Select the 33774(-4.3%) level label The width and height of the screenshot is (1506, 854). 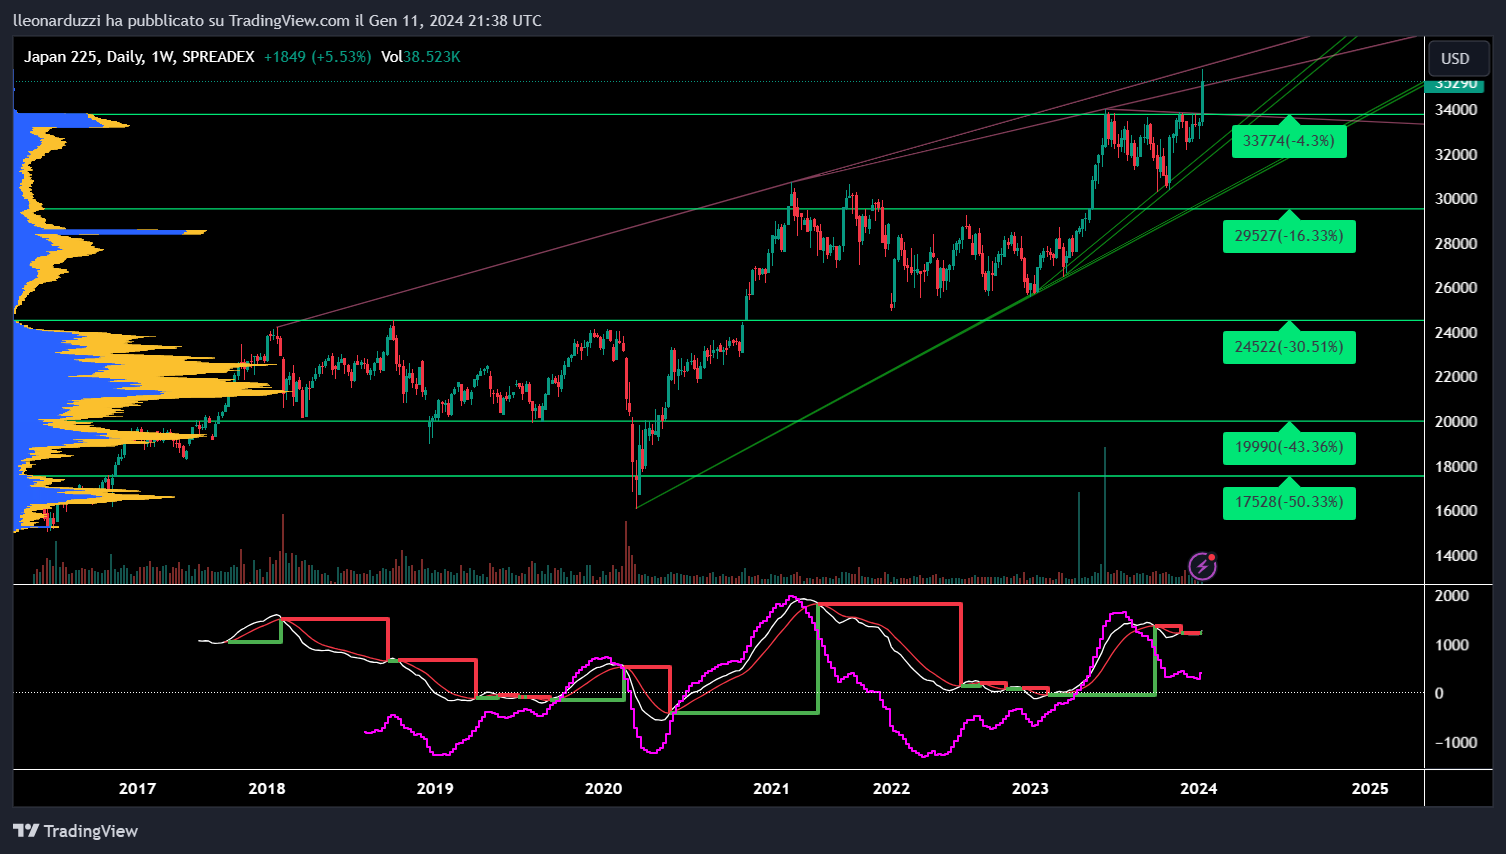click(x=1289, y=141)
